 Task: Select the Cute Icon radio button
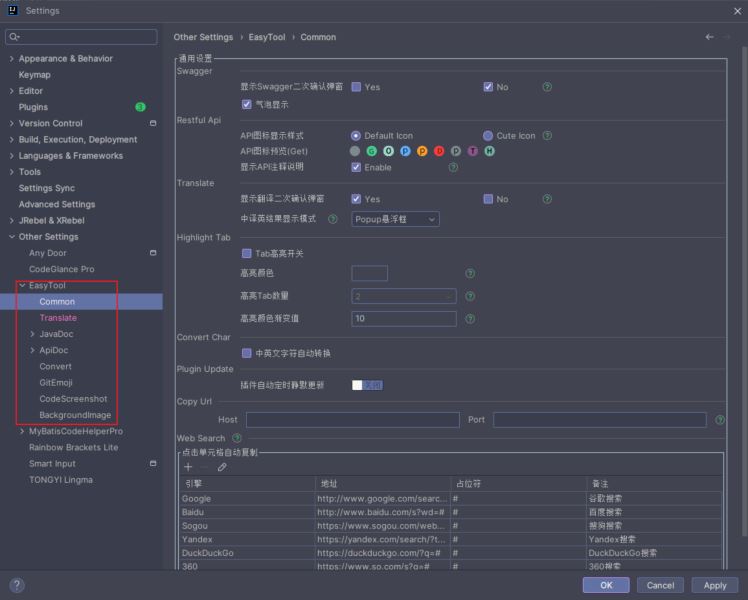coord(488,136)
